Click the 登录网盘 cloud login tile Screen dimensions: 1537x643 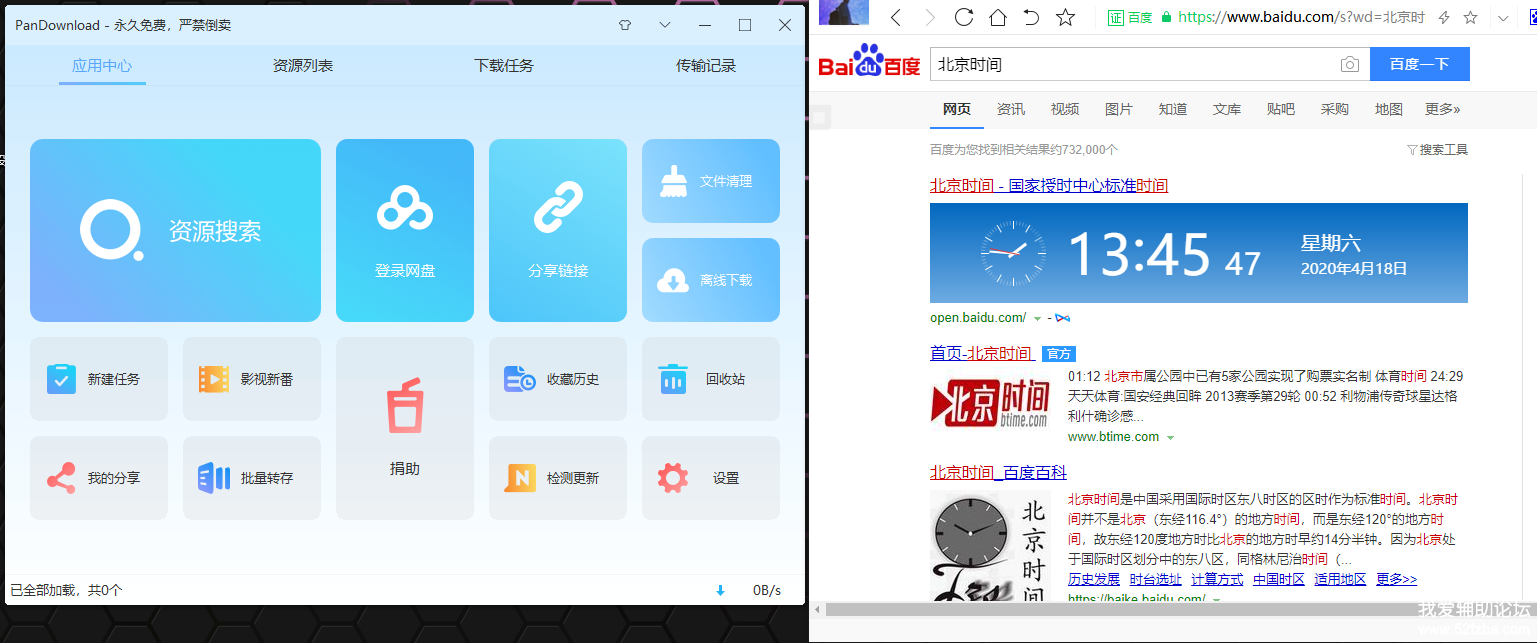(x=405, y=230)
